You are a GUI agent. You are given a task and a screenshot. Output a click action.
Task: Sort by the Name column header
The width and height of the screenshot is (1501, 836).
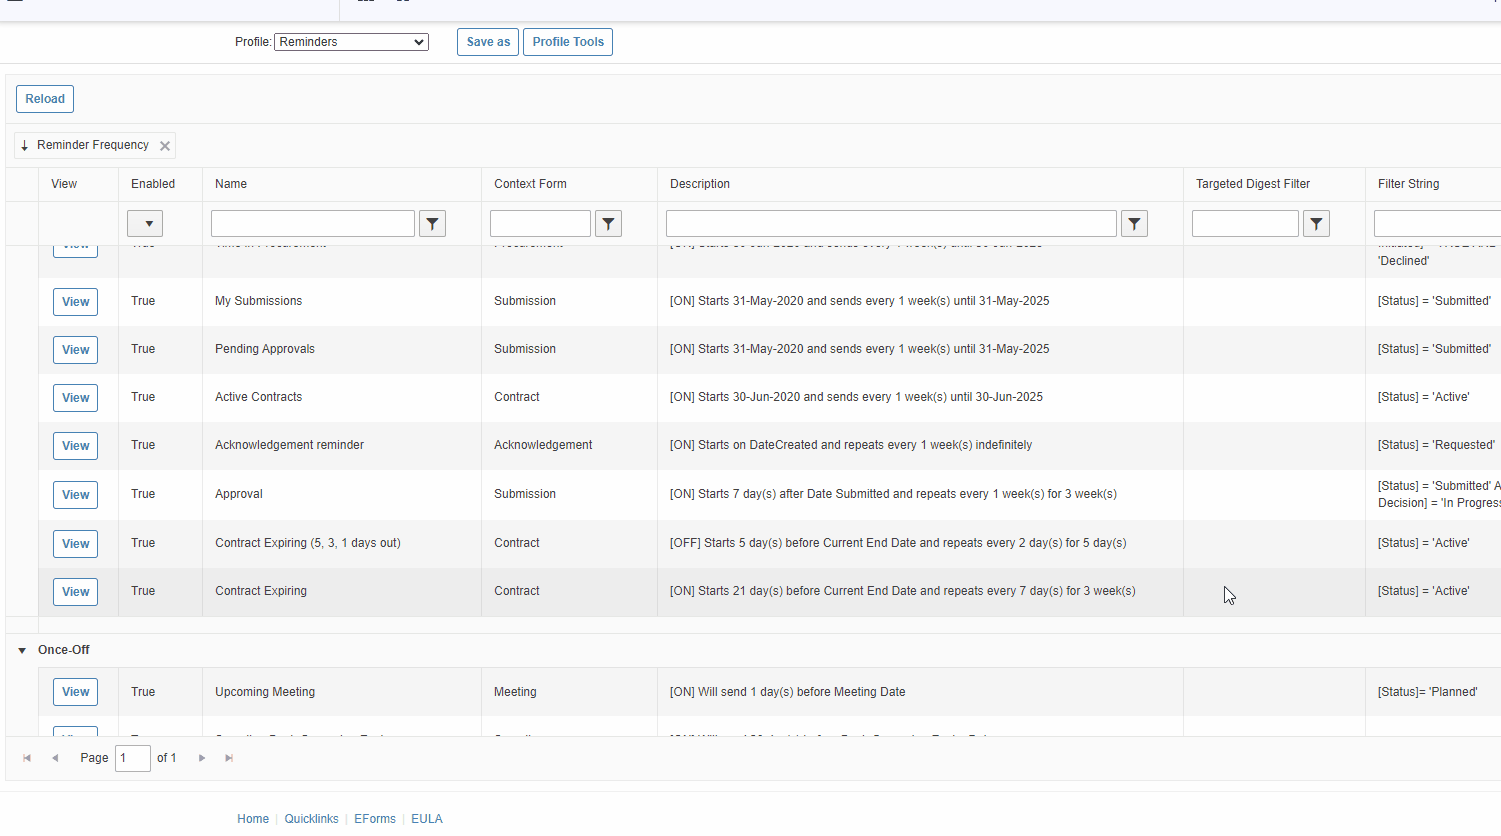click(x=231, y=184)
